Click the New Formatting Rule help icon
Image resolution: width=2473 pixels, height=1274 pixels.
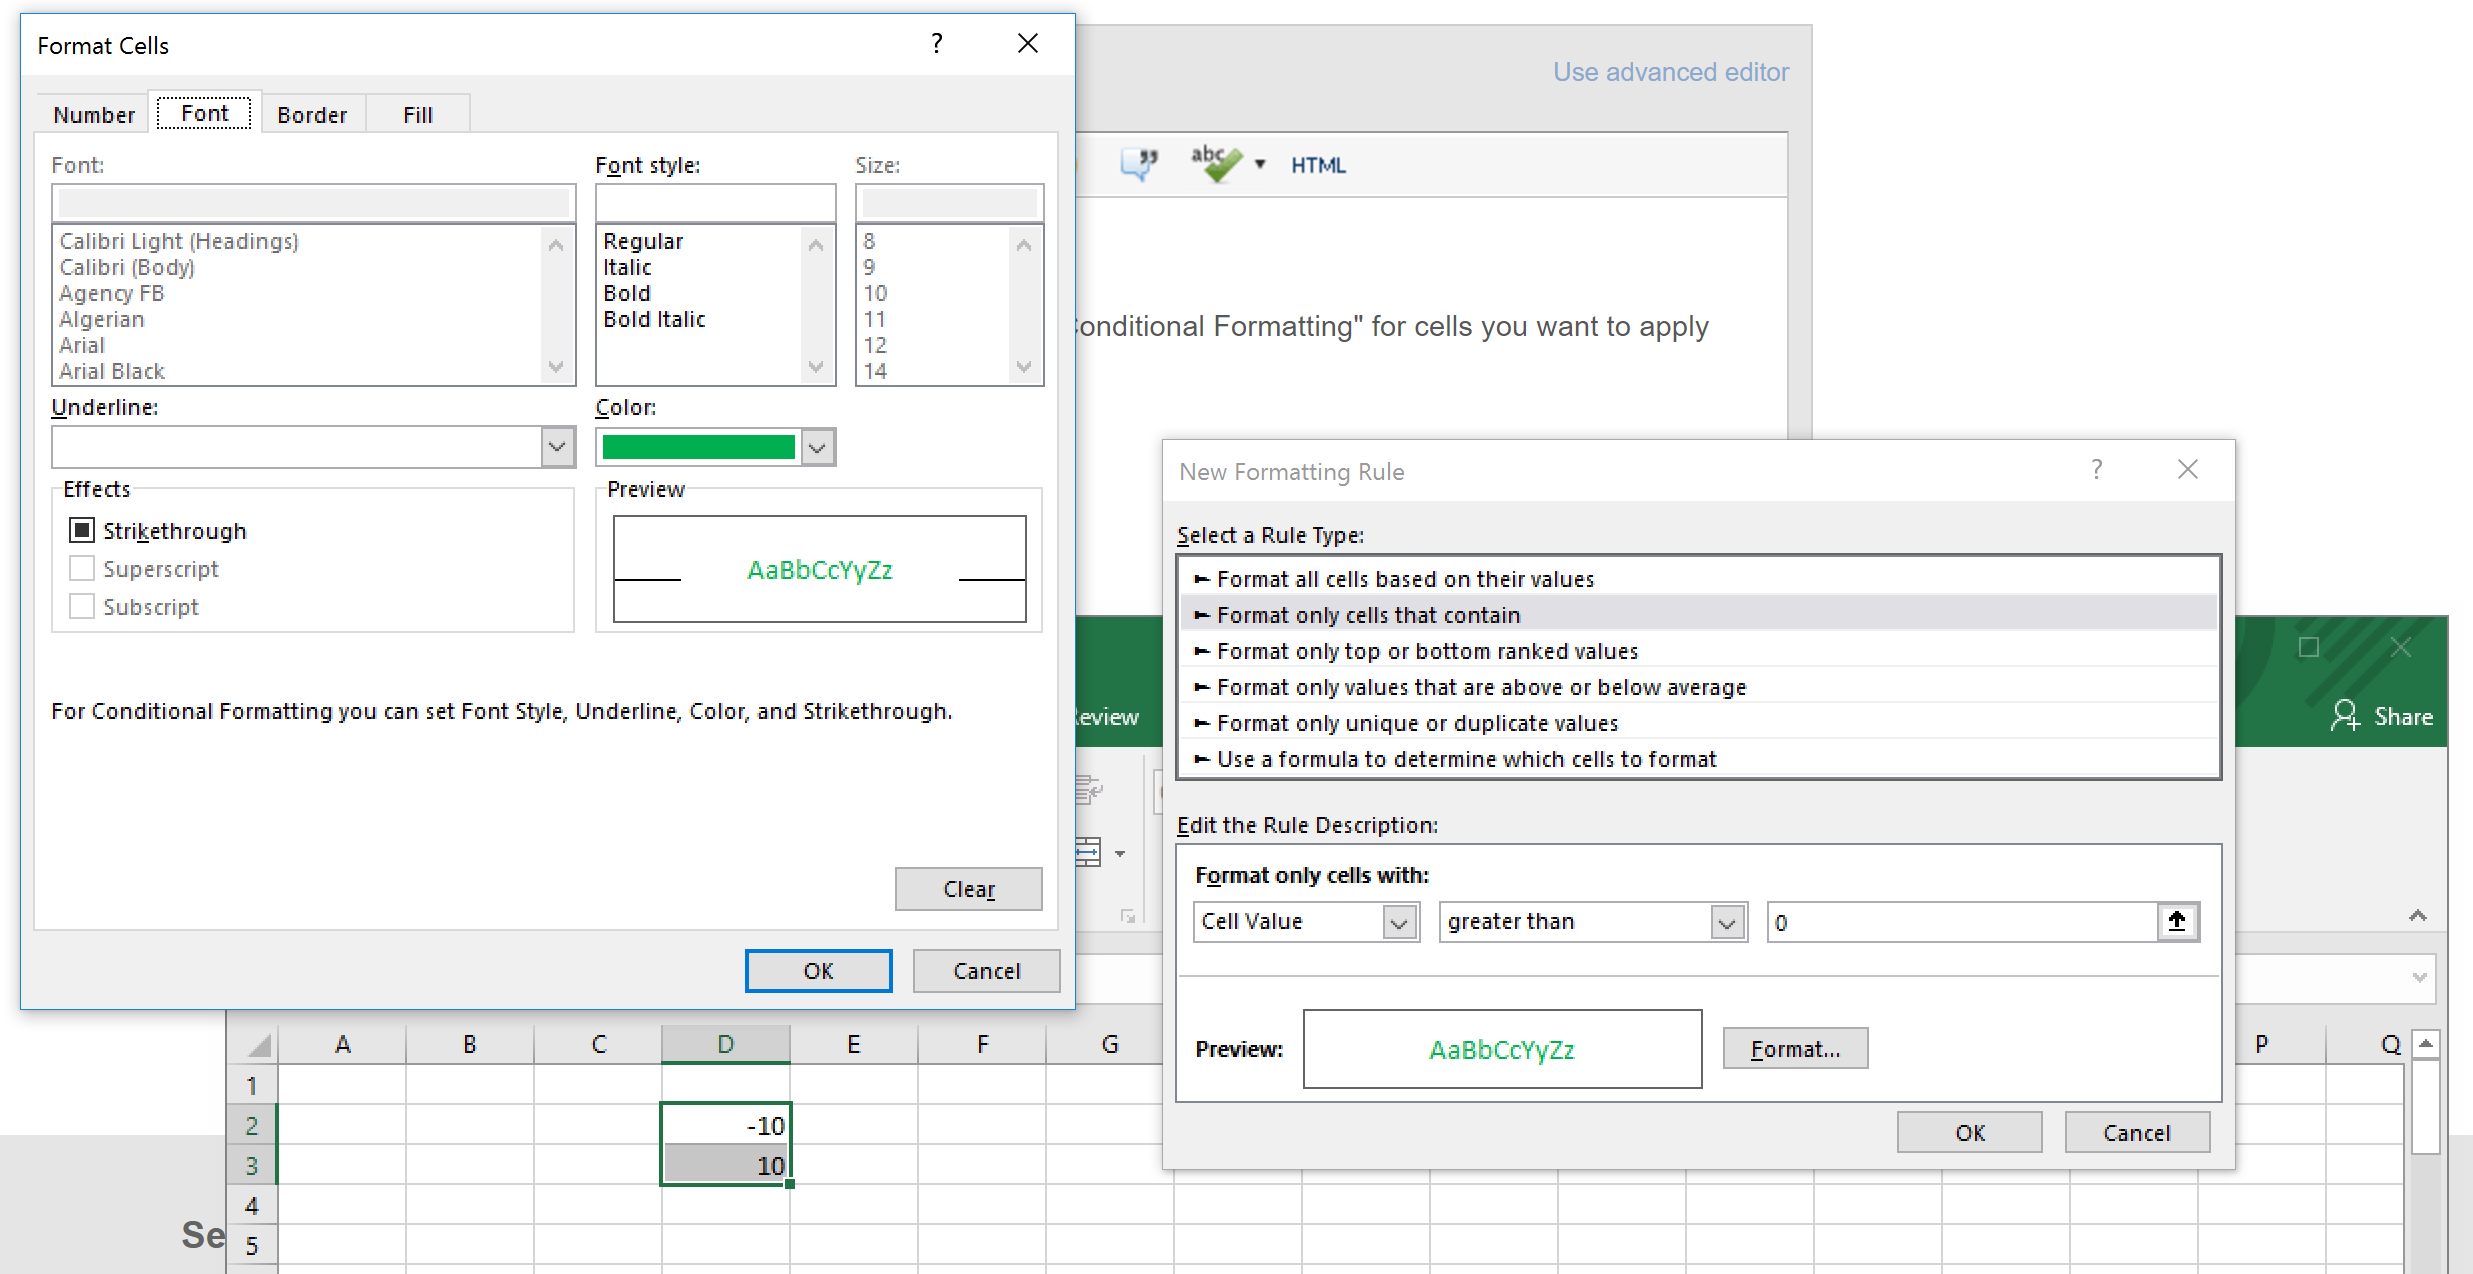point(2097,470)
